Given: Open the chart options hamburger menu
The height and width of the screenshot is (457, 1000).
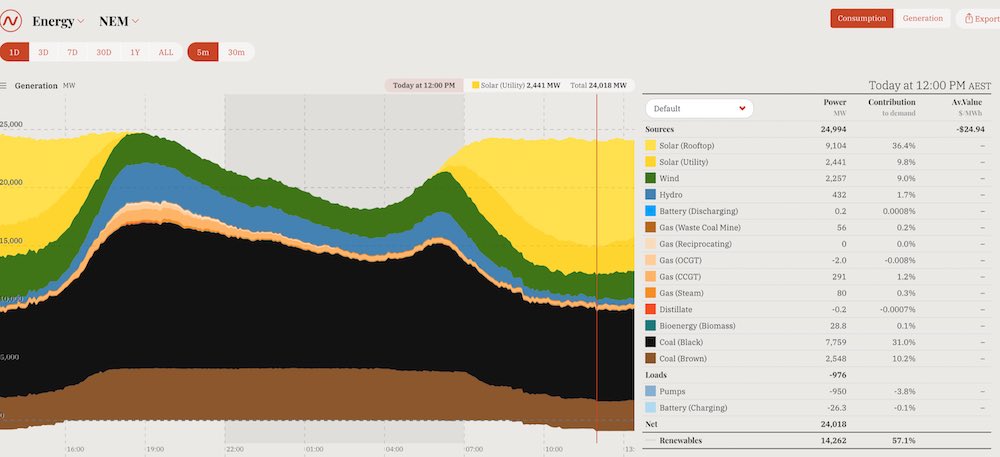Looking at the screenshot, I should [4, 86].
